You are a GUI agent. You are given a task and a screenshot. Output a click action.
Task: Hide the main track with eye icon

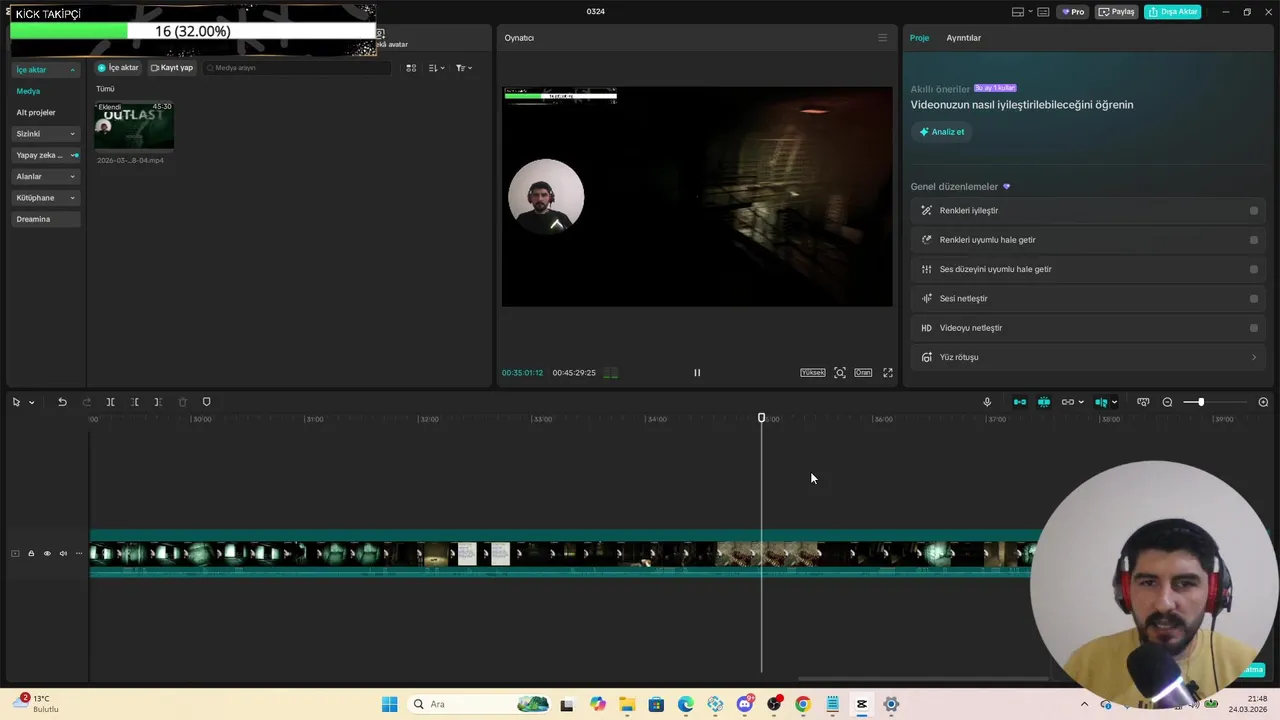pos(47,553)
